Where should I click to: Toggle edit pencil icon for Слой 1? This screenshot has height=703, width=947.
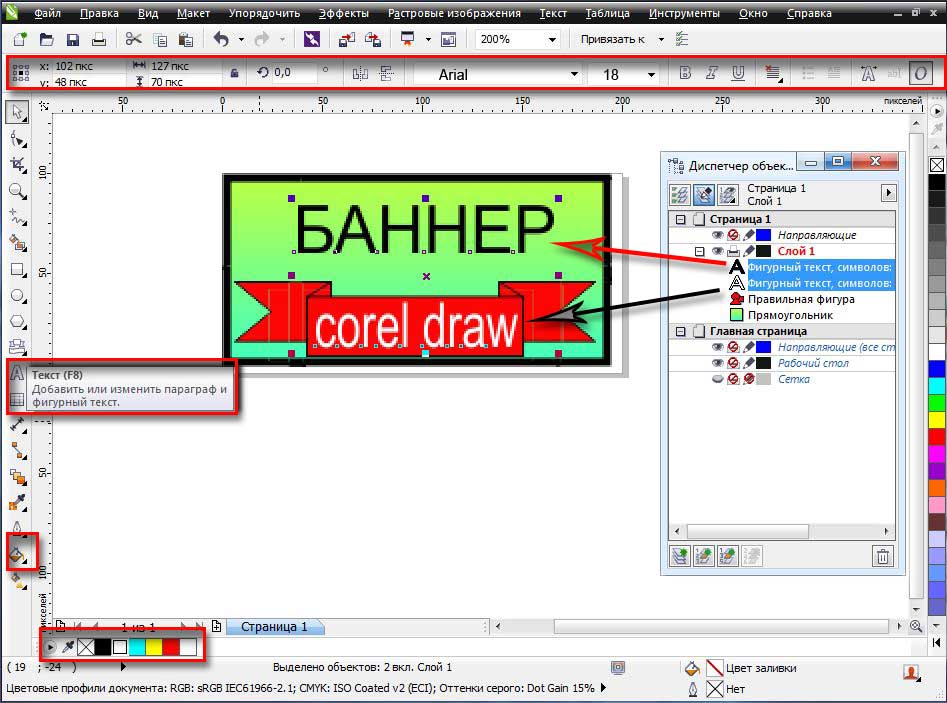pos(749,251)
